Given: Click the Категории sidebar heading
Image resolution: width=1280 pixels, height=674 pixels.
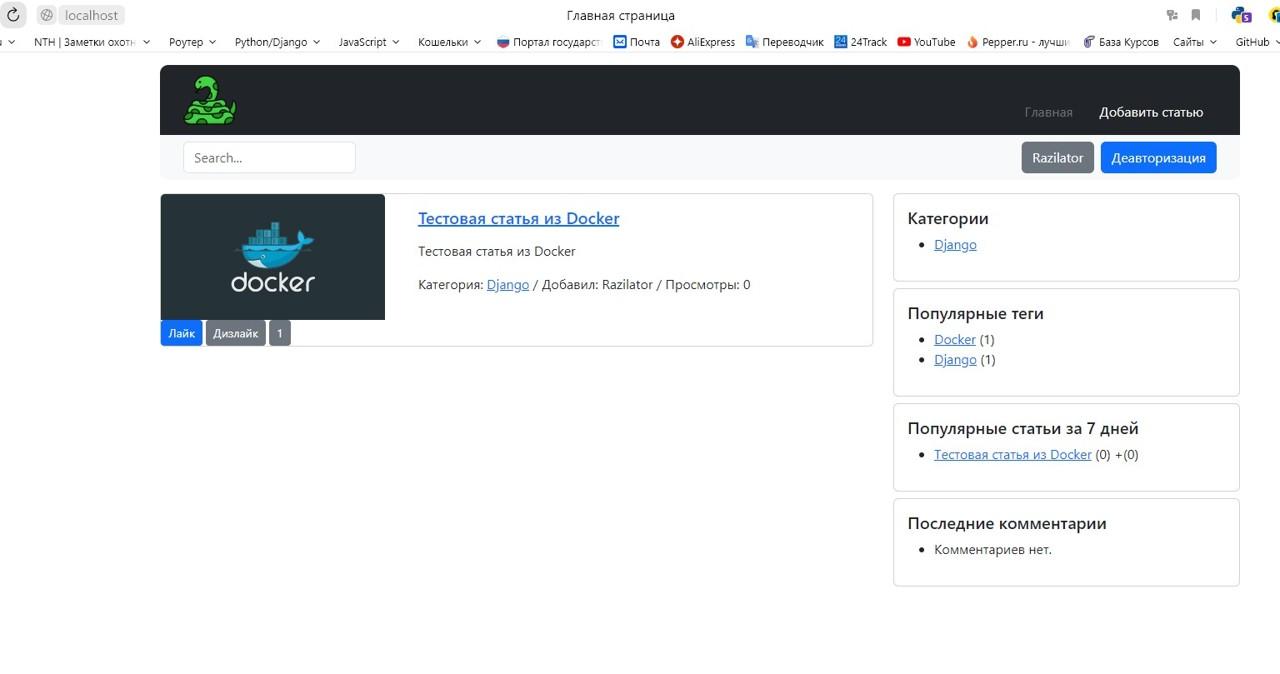Looking at the screenshot, I should coord(948,218).
